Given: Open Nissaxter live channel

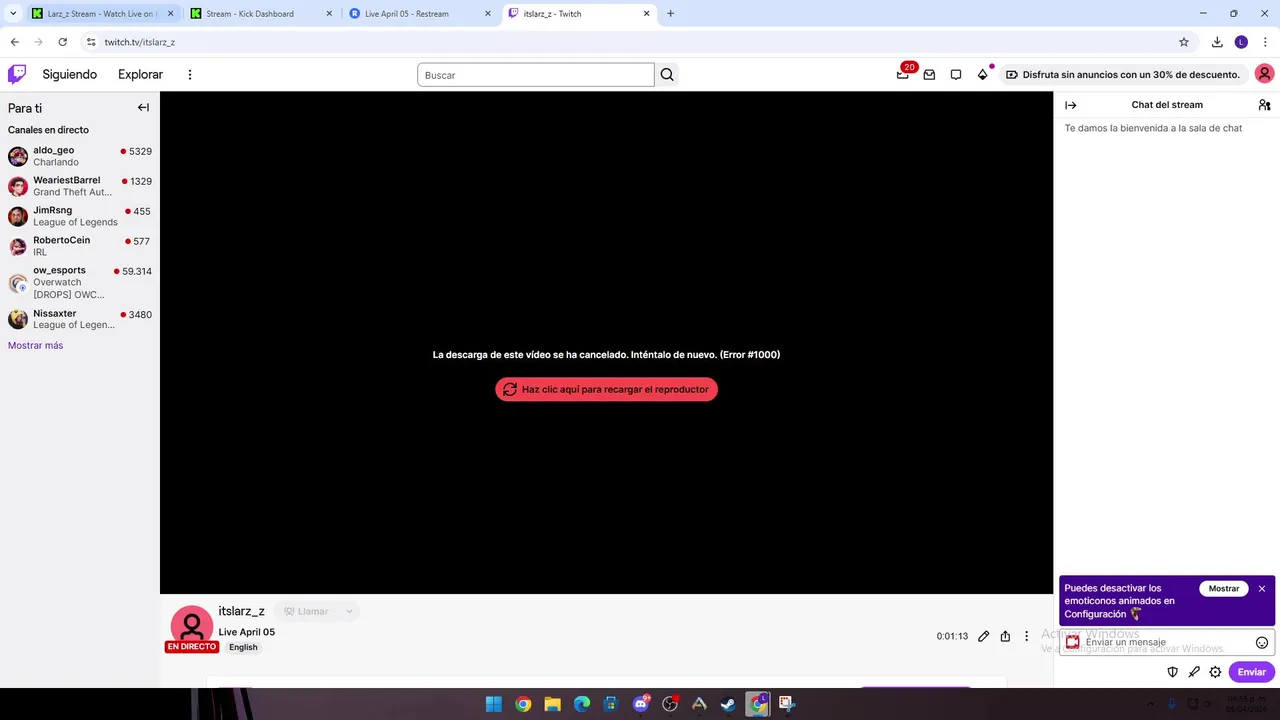Looking at the screenshot, I should point(80,319).
